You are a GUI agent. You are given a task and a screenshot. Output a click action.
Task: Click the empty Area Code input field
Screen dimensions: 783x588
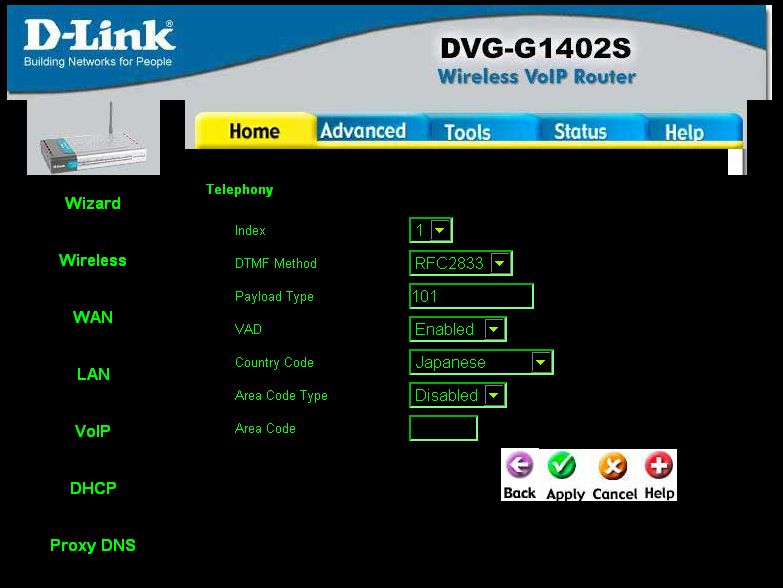(x=443, y=428)
